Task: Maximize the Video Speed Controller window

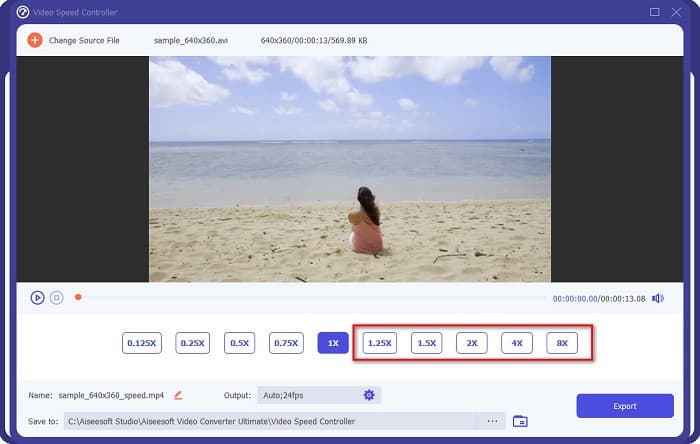Action: click(654, 12)
